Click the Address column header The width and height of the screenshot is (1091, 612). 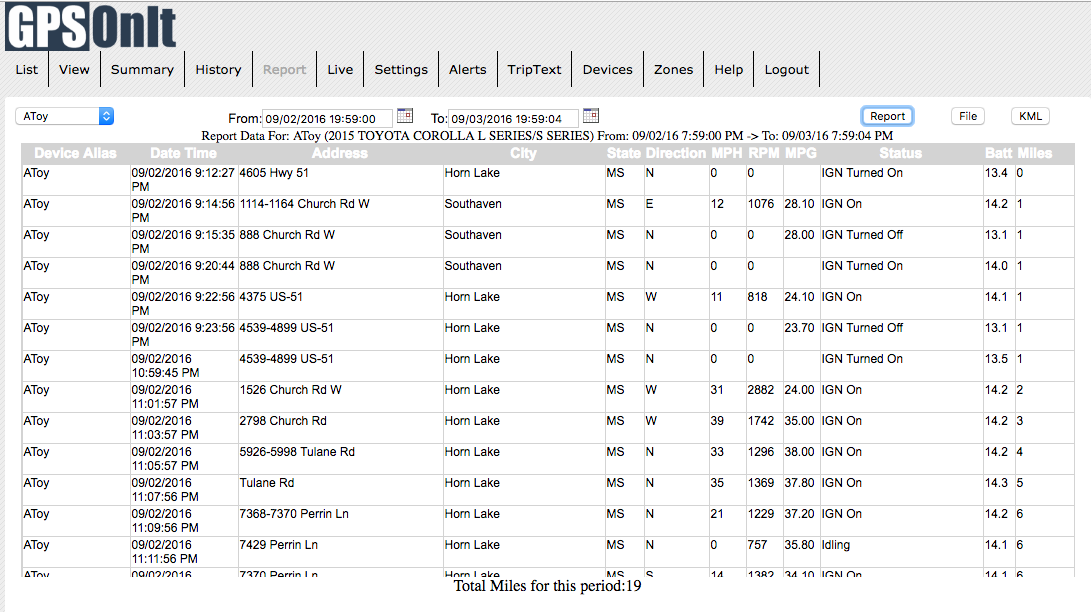pyautogui.click(x=340, y=153)
